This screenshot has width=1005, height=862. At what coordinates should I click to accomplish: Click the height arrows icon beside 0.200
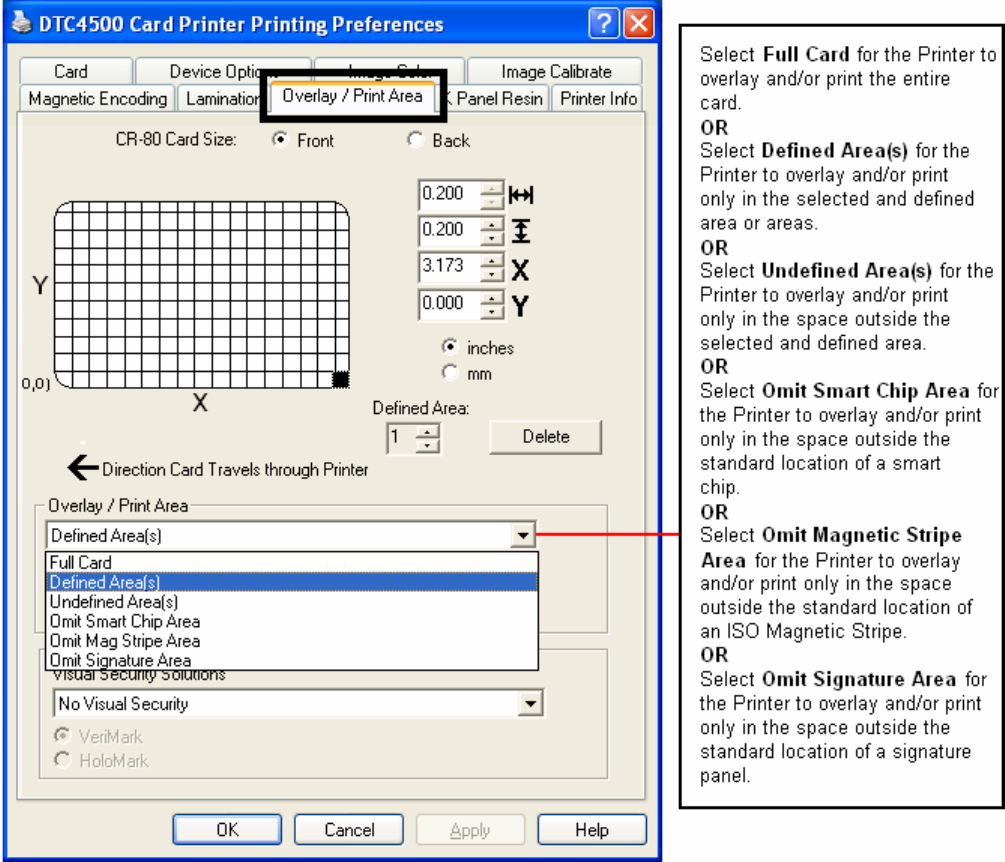(x=520, y=231)
